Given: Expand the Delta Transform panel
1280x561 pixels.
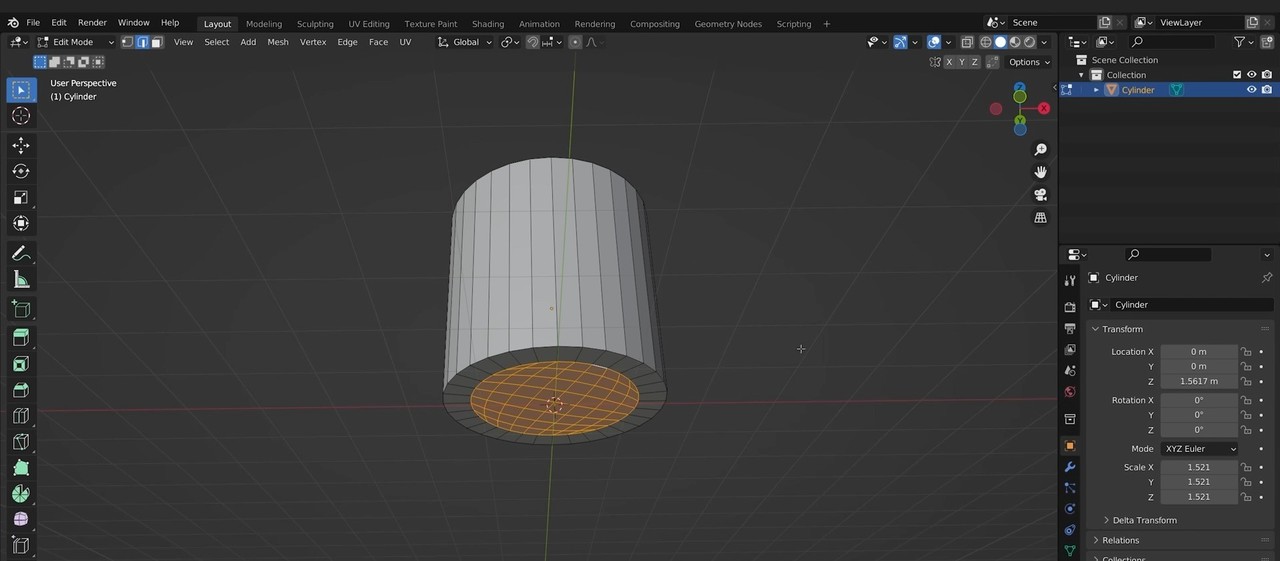Looking at the screenshot, I should (1144, 520).
